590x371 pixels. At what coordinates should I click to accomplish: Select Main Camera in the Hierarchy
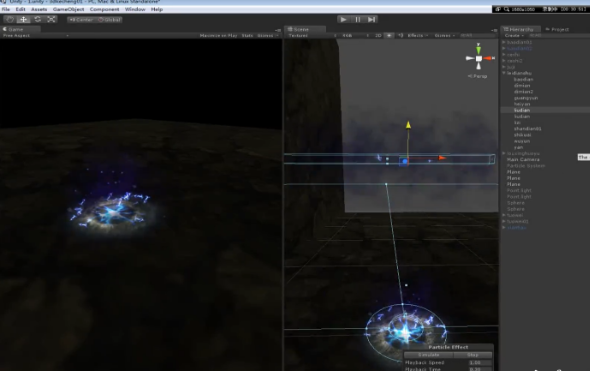(523, 160)
